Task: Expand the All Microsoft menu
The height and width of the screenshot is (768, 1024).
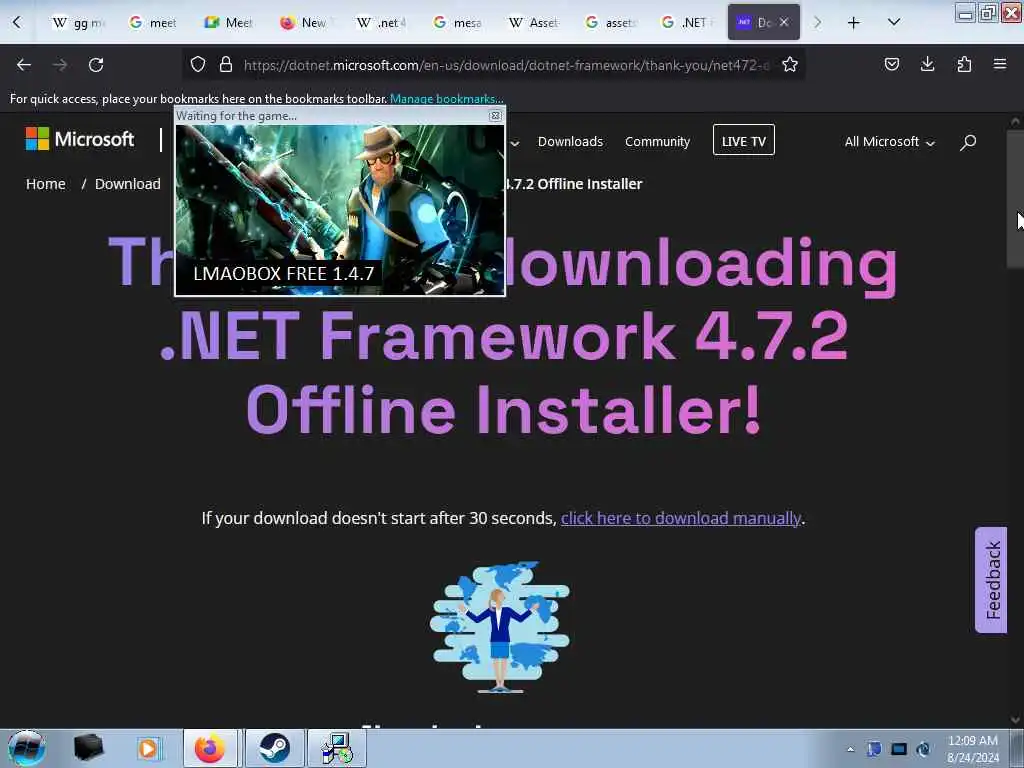Action: click(889, 142)
